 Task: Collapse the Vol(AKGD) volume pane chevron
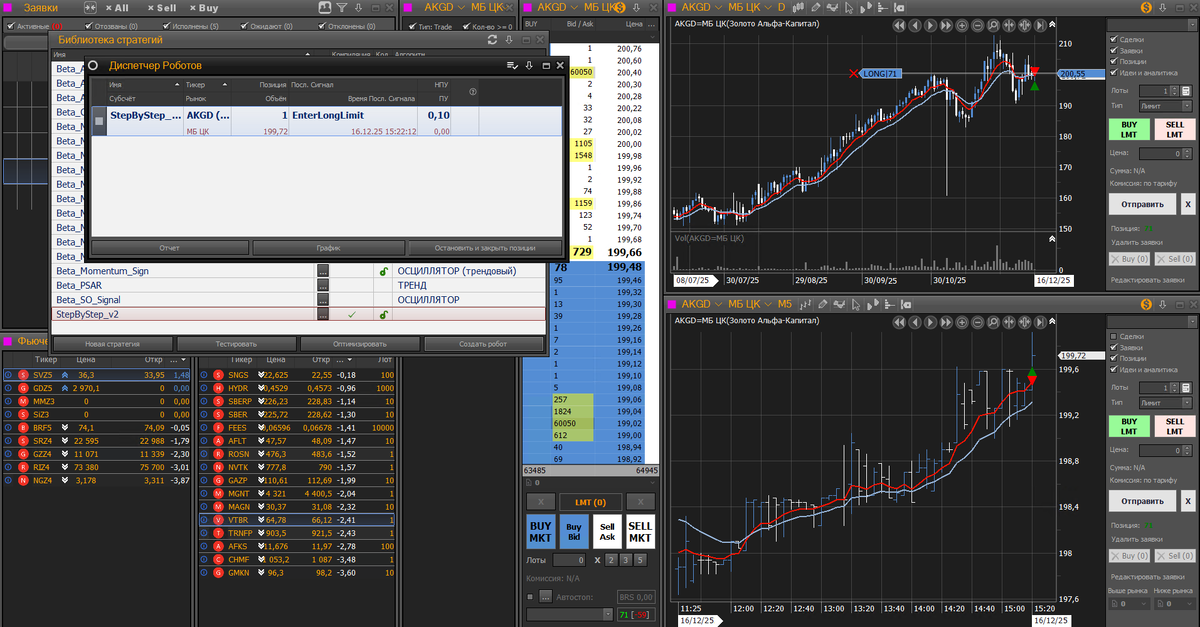1052,239
